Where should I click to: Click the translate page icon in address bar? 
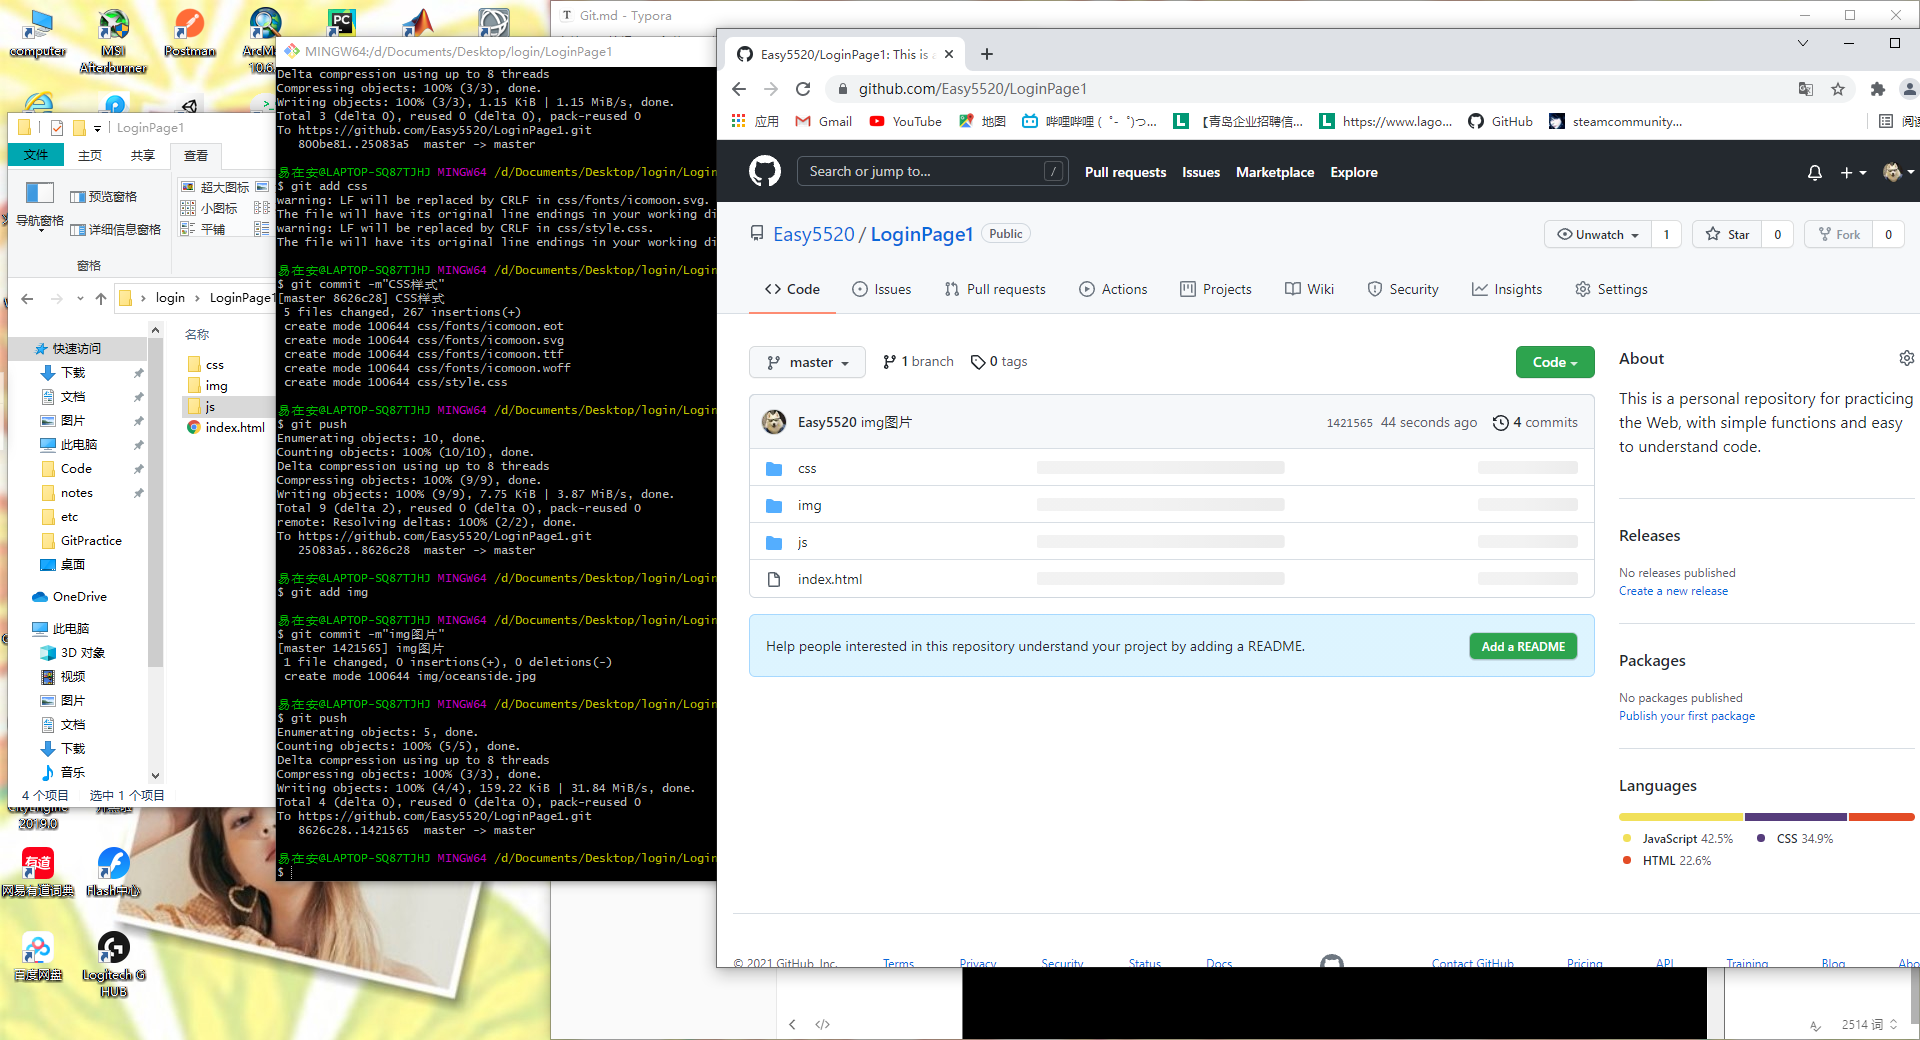(1805, 89)
